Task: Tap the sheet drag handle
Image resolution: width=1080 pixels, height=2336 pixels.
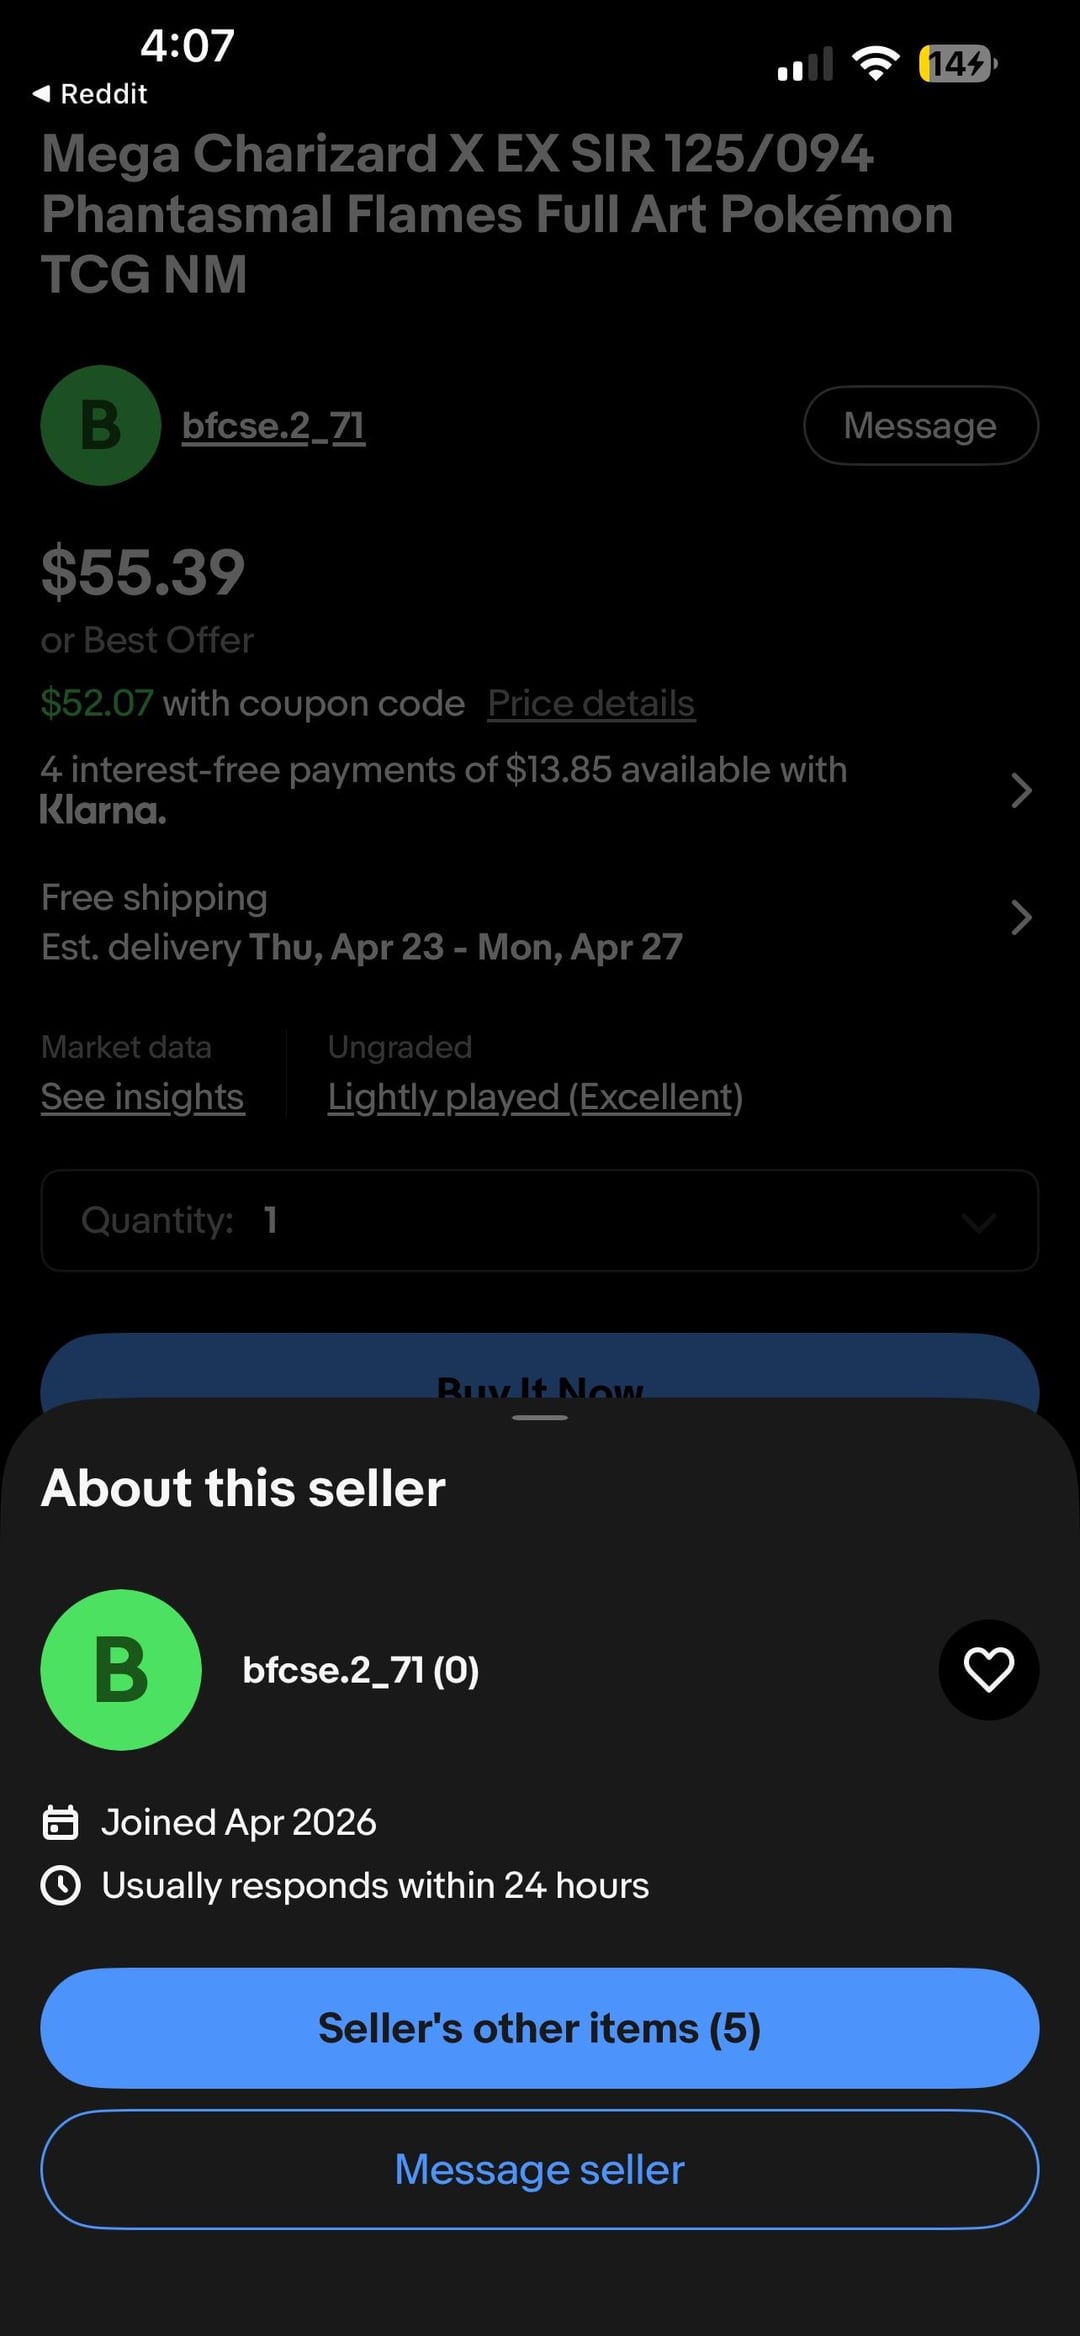Action: pyautogui.click(x=540, y=1417)
